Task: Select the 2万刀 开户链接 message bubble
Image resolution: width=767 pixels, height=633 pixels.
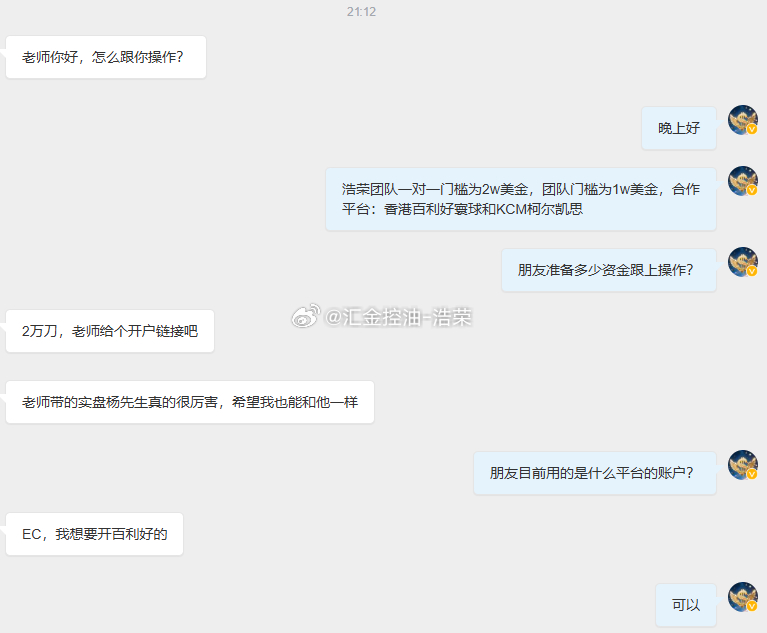Action: pos(110,331)
